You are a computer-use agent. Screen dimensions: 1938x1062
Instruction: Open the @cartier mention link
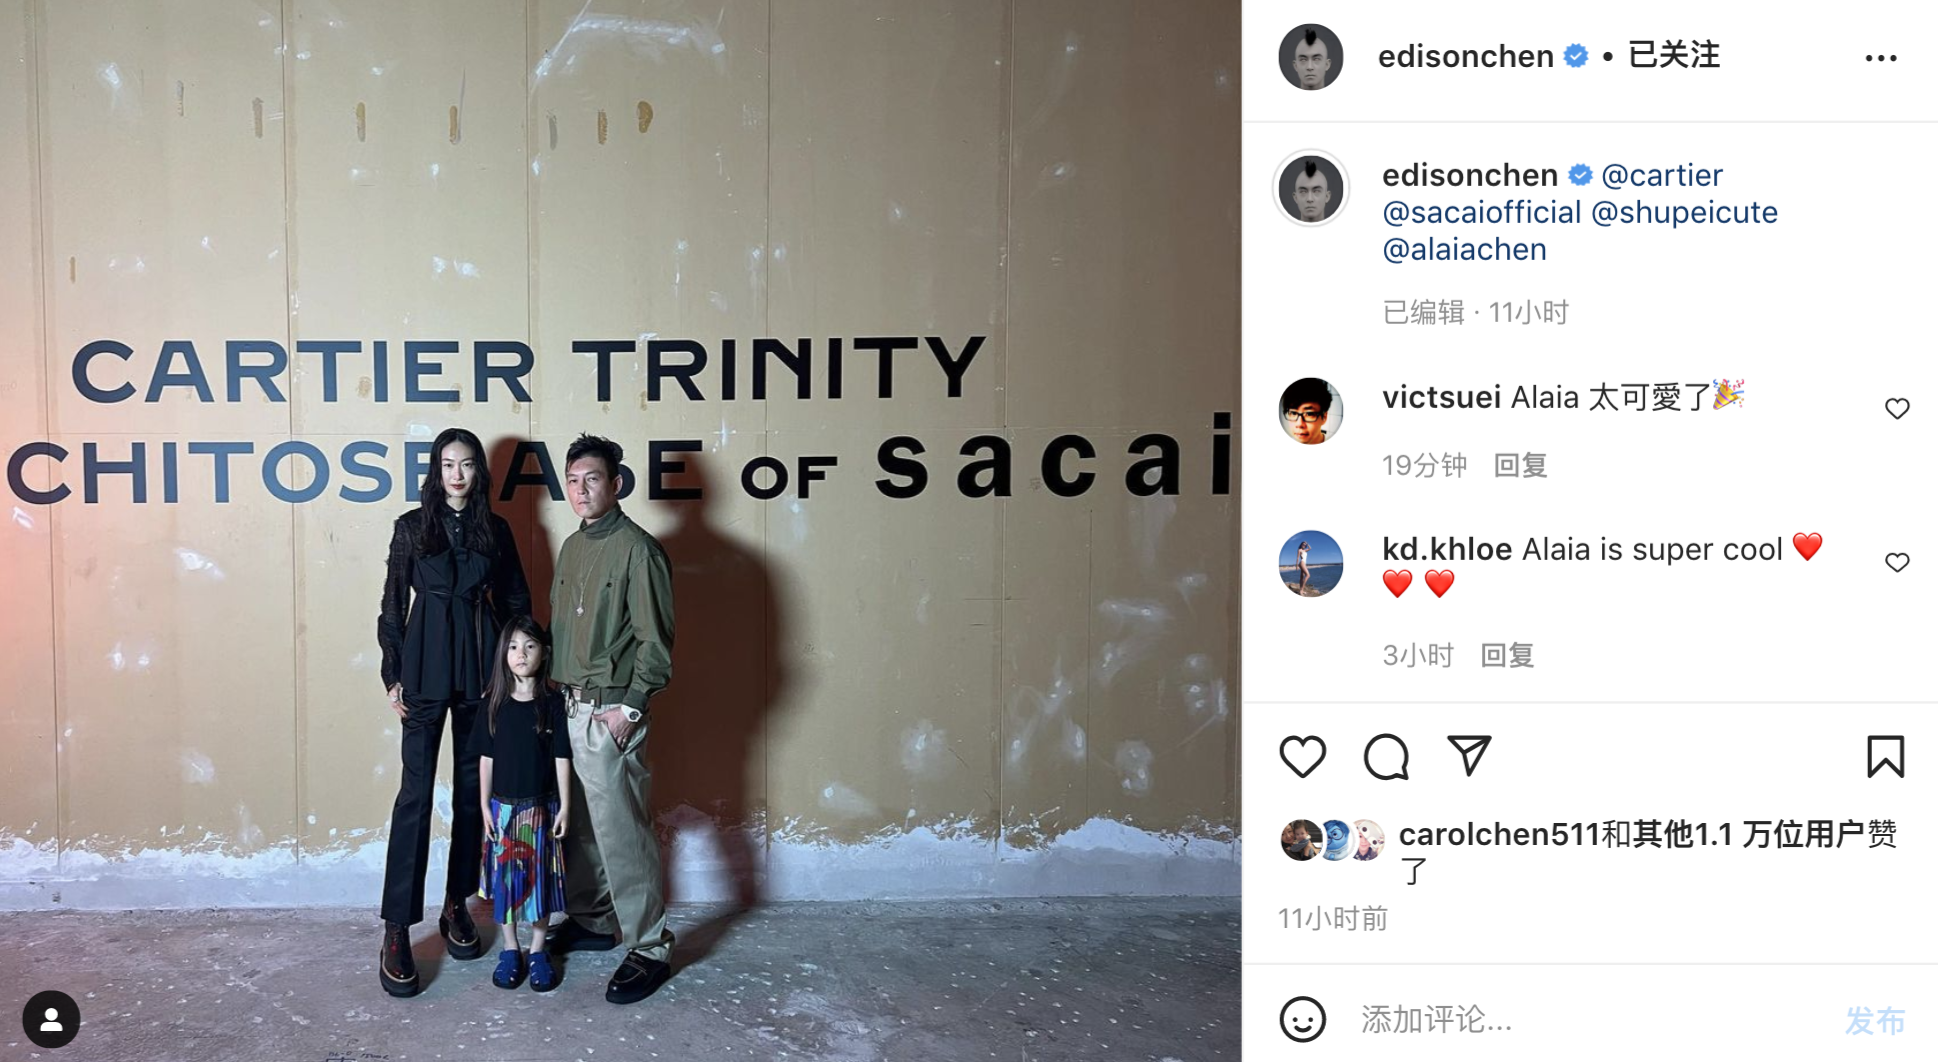[x=1662, y=175]
